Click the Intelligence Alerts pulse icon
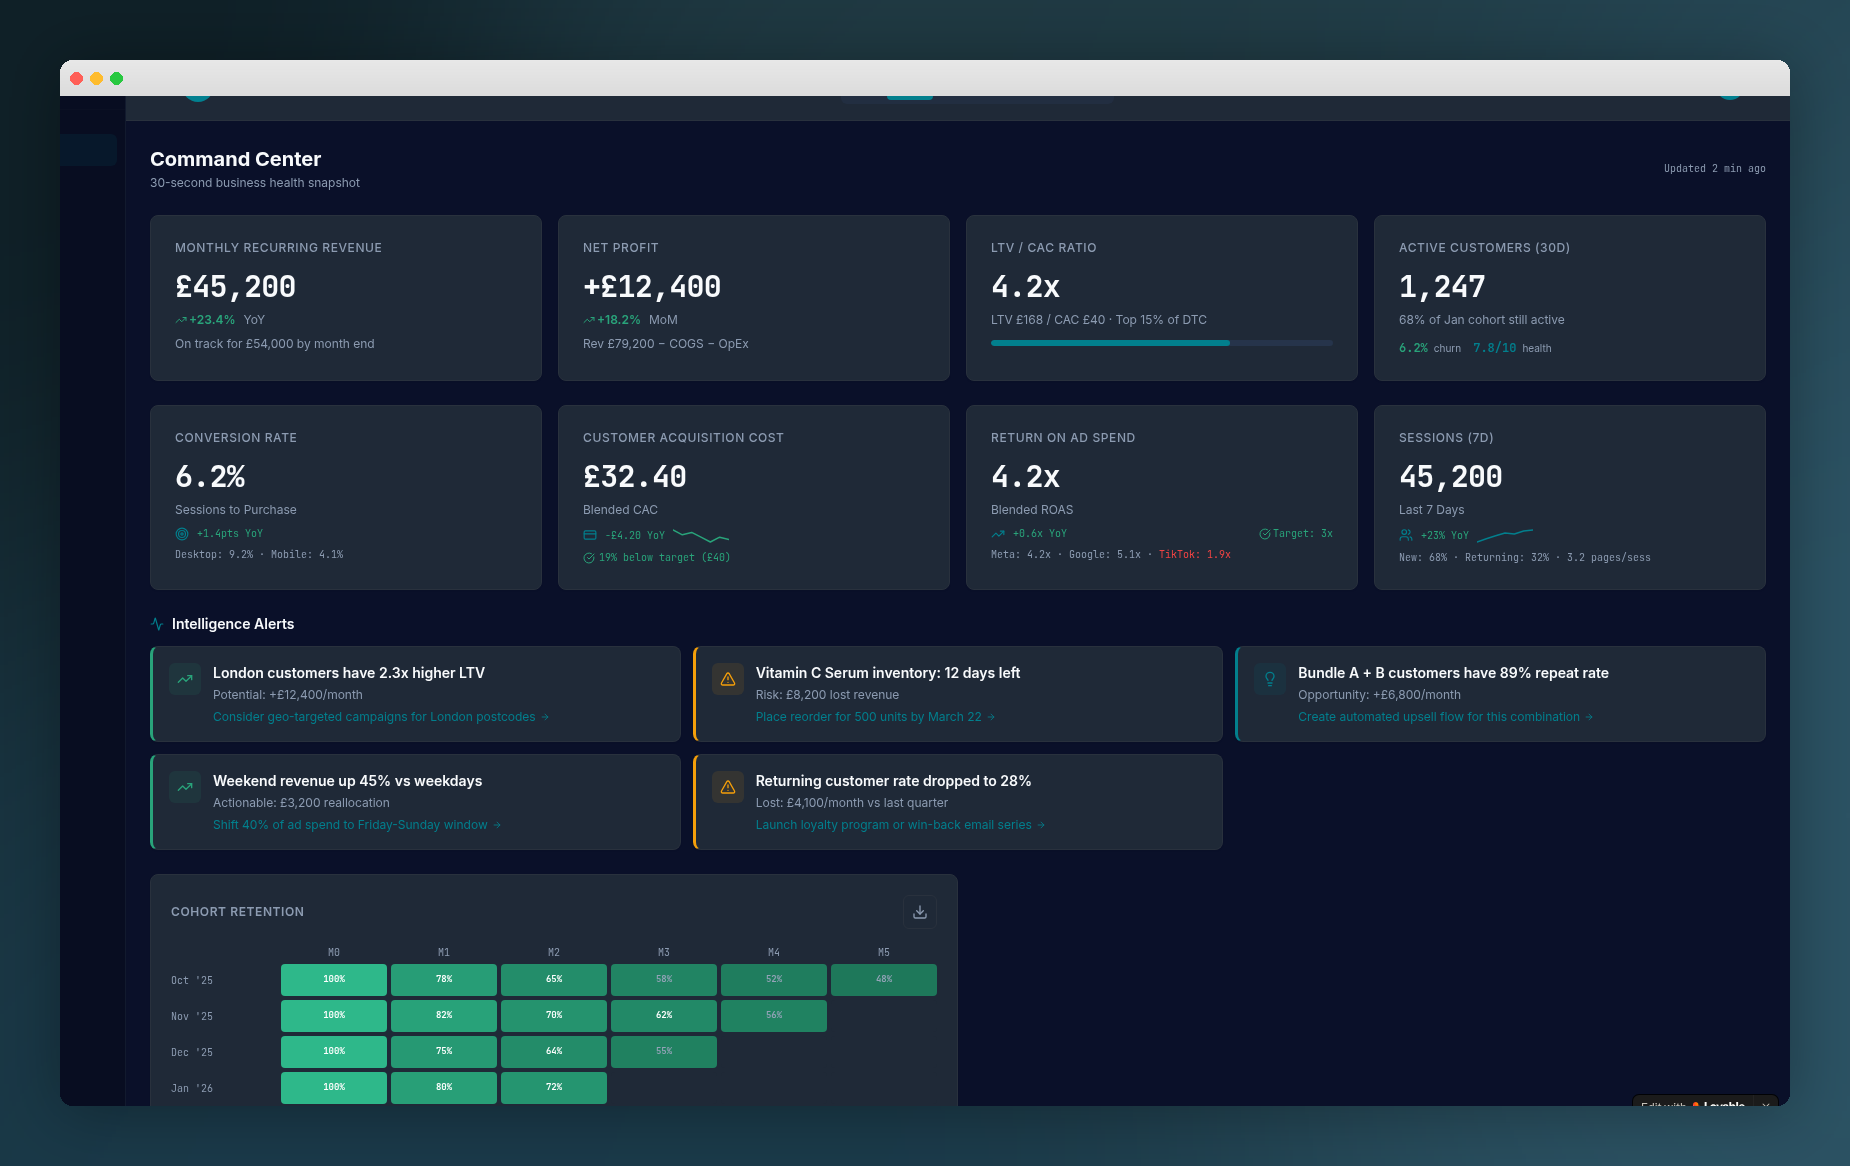This screenshot has height=1166, width=1850. tap(157, 624)
